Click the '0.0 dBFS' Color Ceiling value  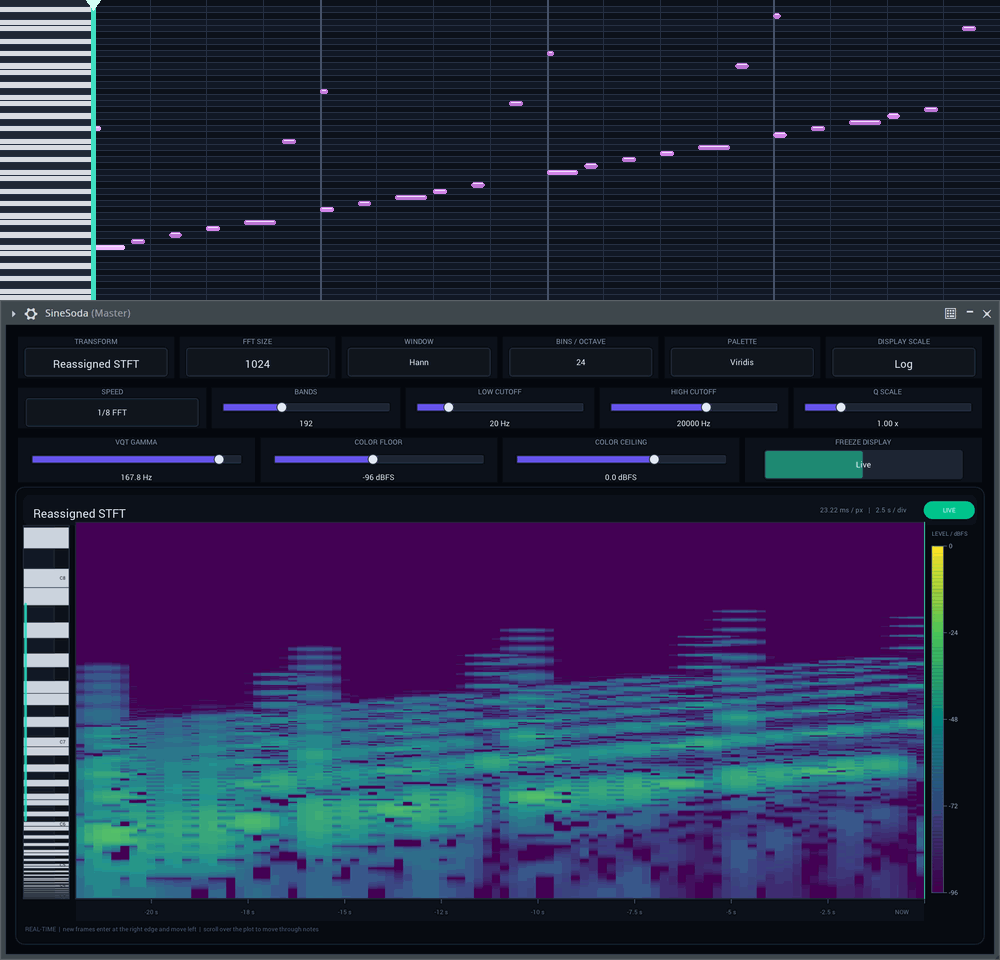point(621,477)
